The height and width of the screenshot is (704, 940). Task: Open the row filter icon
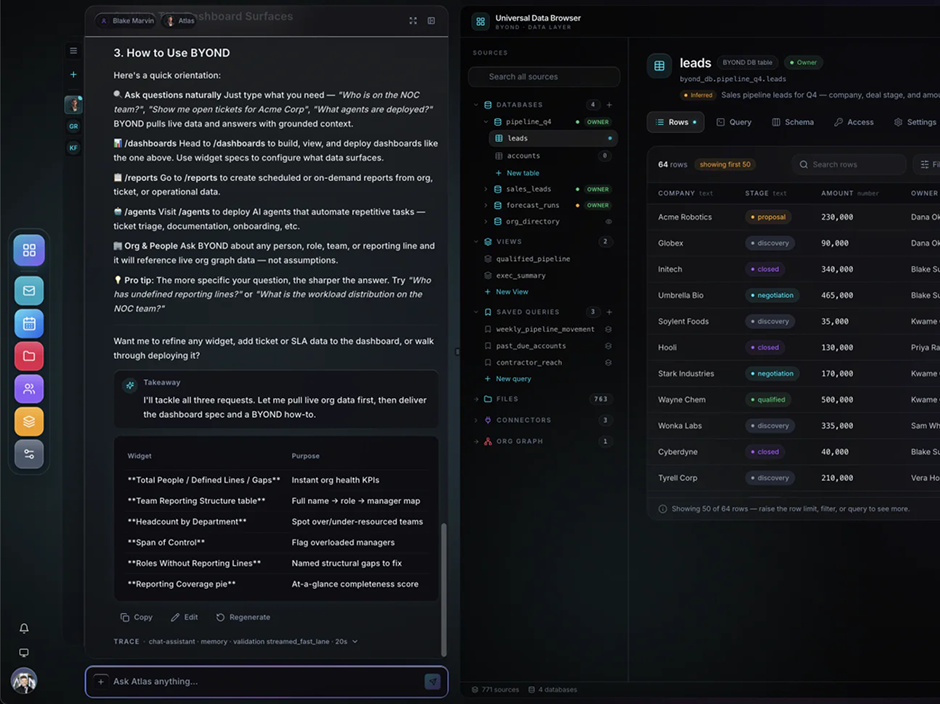(926, 164)
